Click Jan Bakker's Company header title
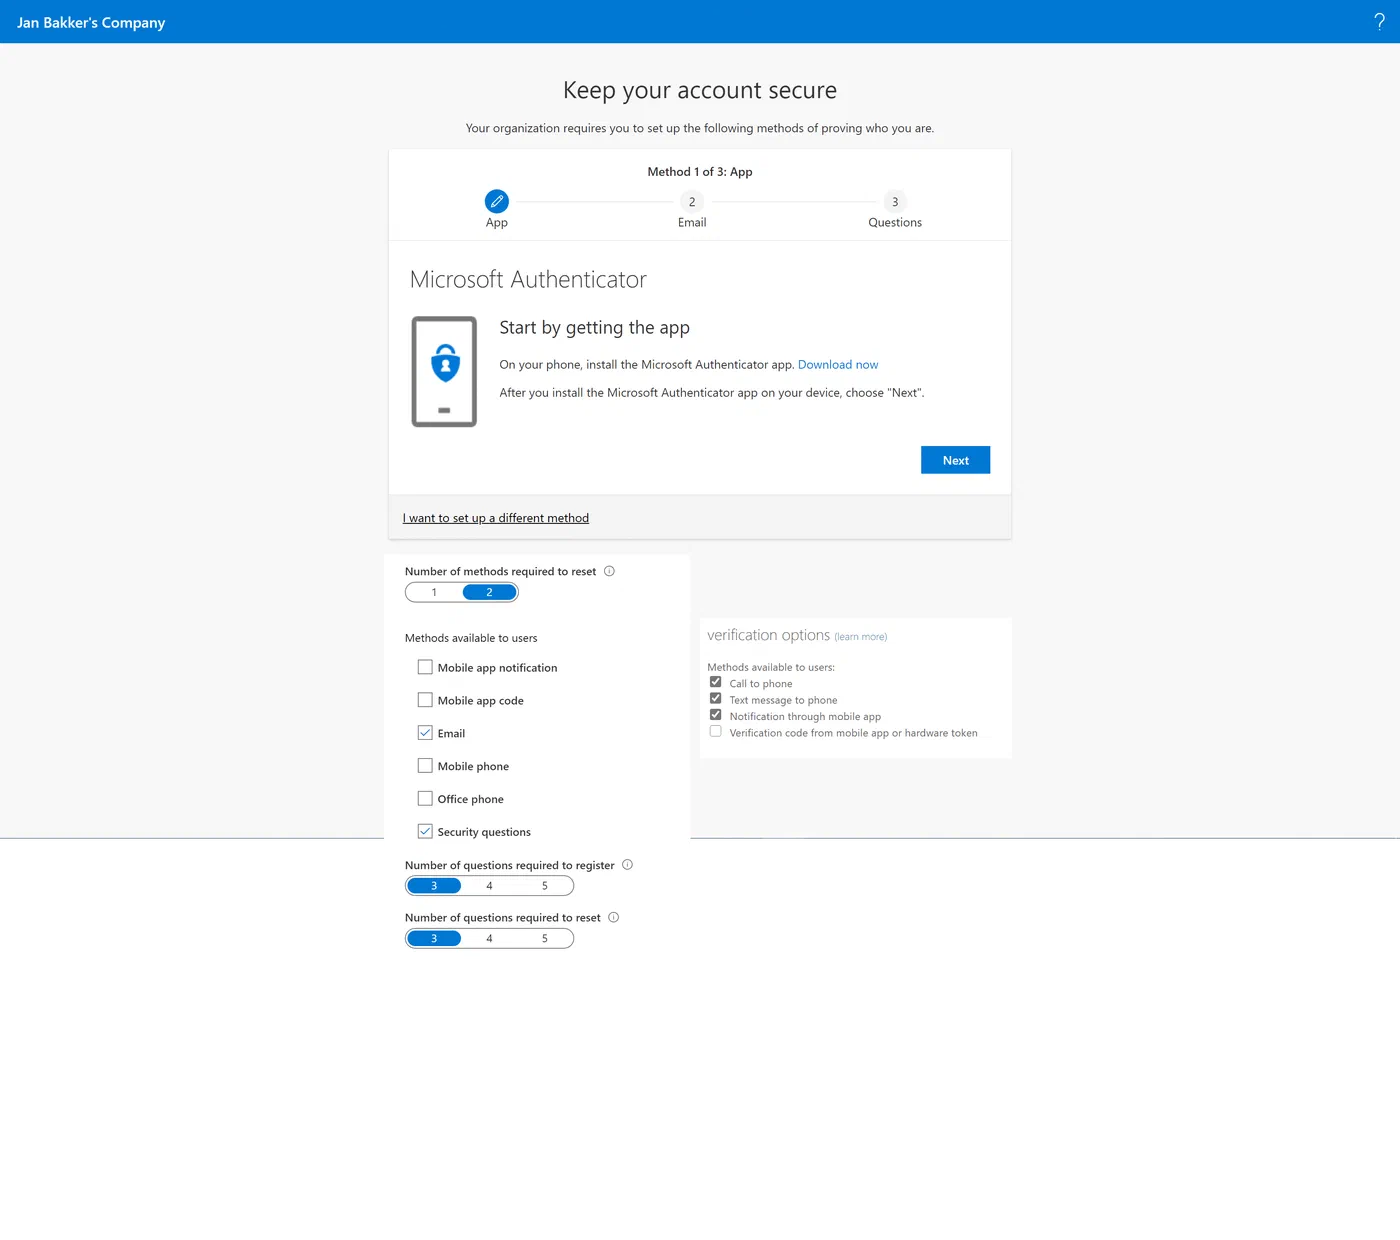Screen dimensions: 1400x1240 point(91,22)
